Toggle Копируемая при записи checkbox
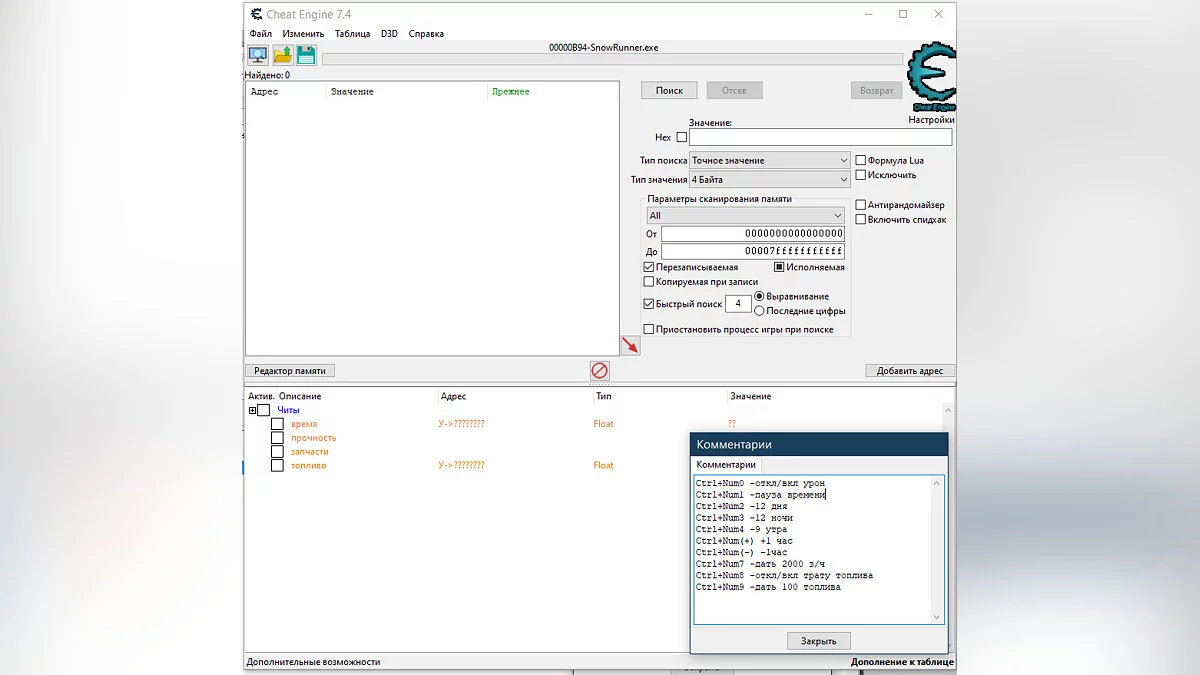The image size is (1200, 675). coord(649,282)
